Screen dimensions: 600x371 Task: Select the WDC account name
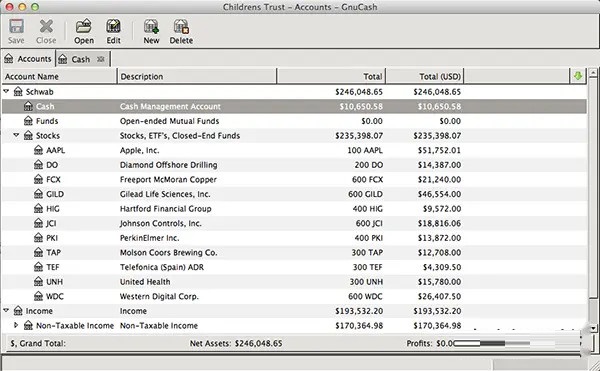(x=55, y=296)
